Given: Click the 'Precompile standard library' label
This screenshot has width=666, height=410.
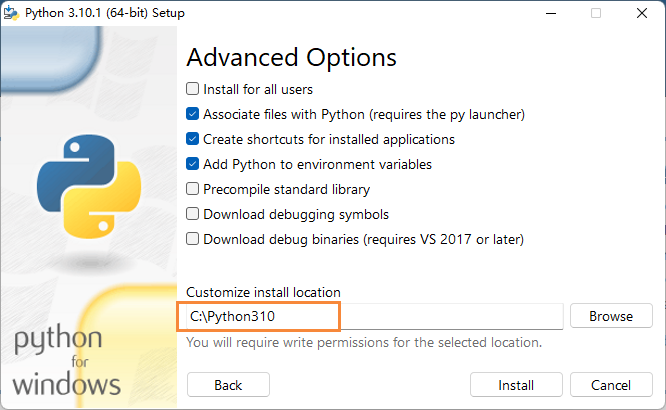Looking at the screenshot, I should pyautogui.click(x=287, y=189).
